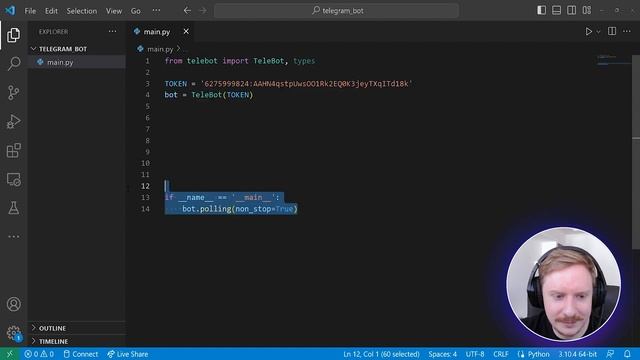Click the editor vertical scrollbar
Viewport: 640px width, 360px height.
tap(636, 151)
